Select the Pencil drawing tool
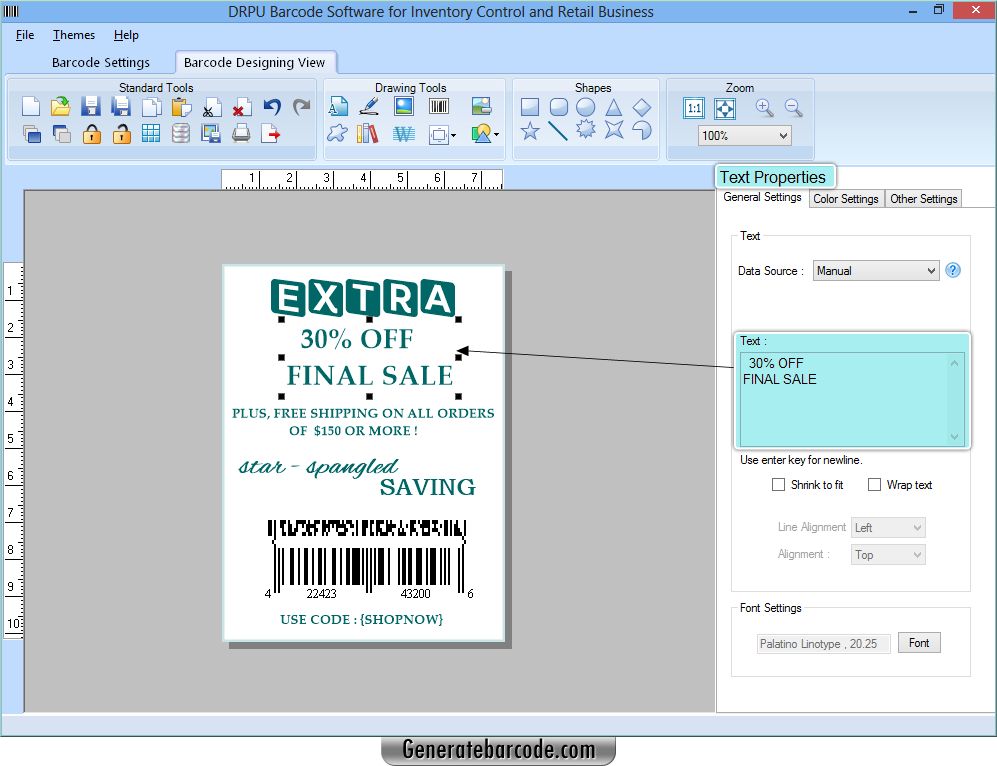The image size is (997, 766). (368, 105)
